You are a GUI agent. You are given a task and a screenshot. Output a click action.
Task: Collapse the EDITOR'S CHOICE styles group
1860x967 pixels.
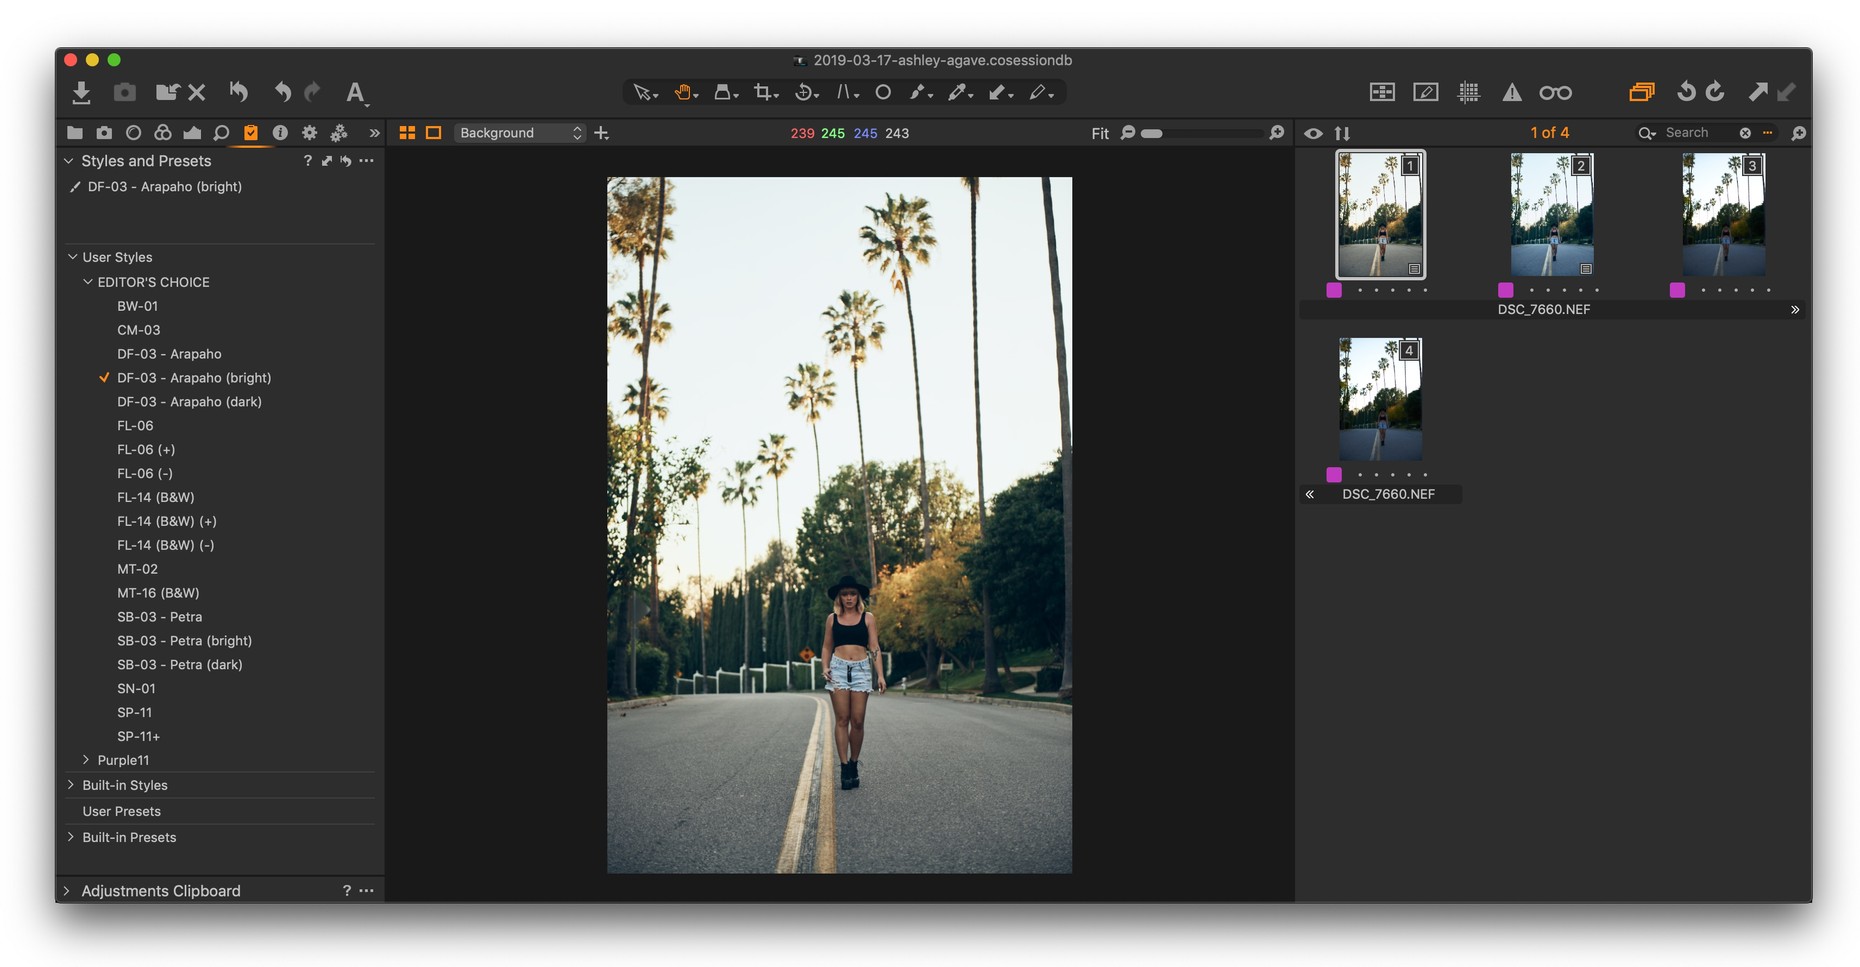[x=86, y=281]
